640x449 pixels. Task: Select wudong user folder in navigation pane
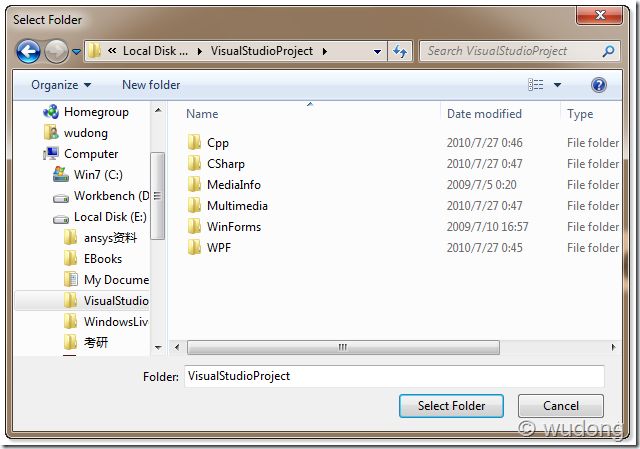(x=86, y=133)
